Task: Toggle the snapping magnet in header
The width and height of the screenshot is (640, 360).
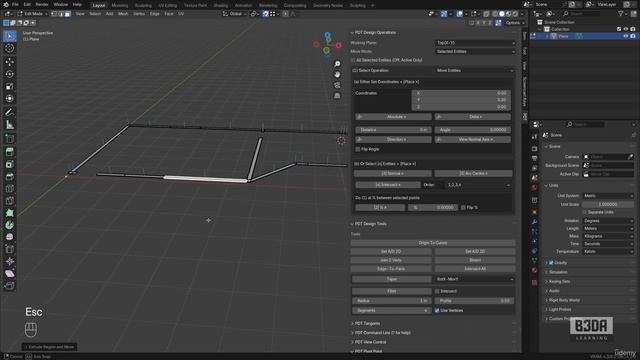Action: (x=266, y=14)
